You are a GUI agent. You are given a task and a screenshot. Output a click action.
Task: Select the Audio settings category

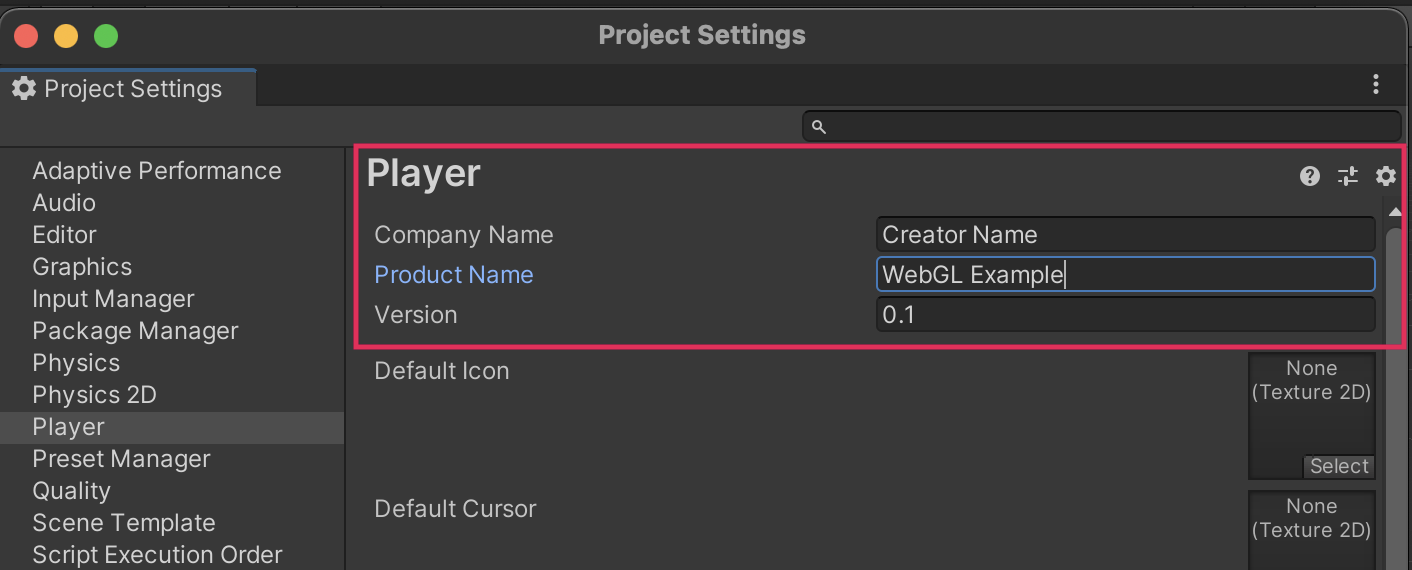pyautogui.click(x=64, y=203)
